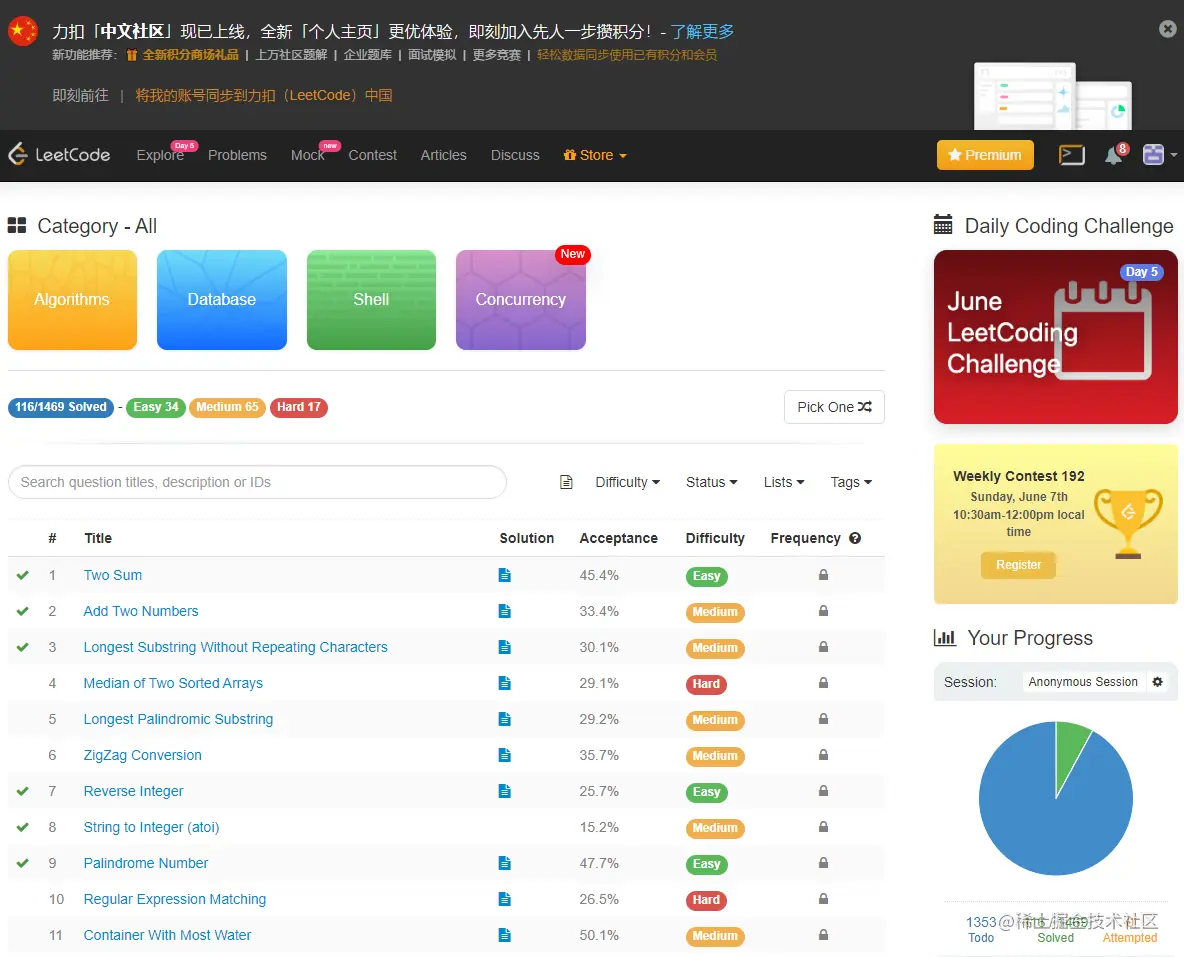Screen dimensions: 1184x957
Task: Click the 116/1469 Solved badge
Action: click(60, 407)
